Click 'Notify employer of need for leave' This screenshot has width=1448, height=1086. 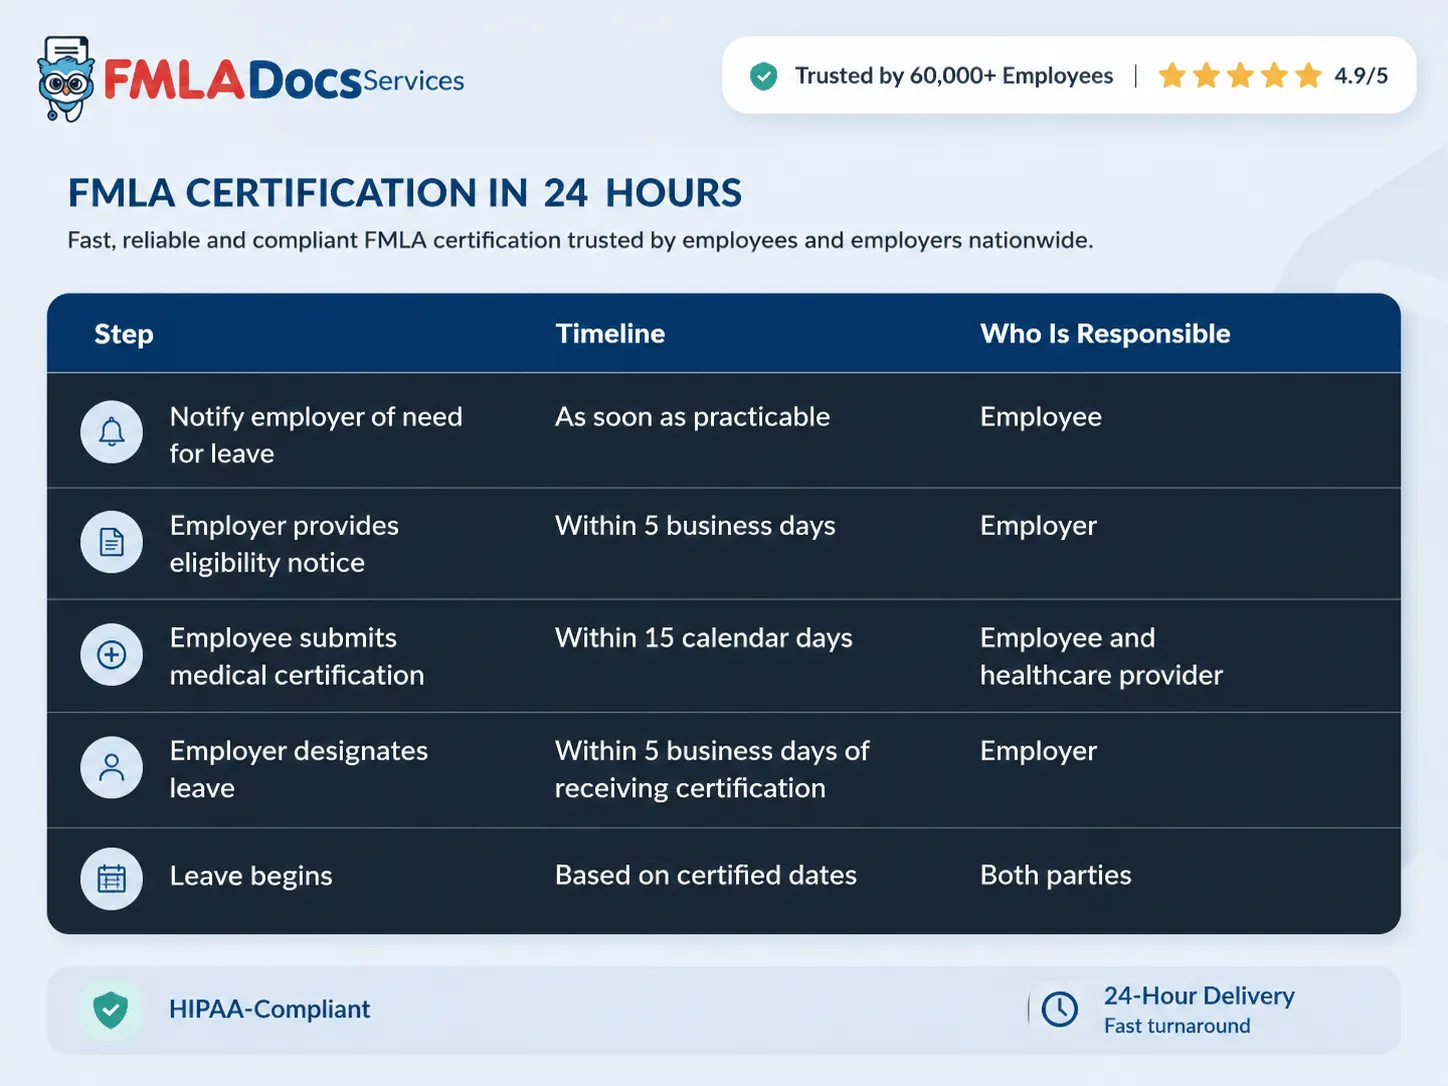click(x=316, y=435)
